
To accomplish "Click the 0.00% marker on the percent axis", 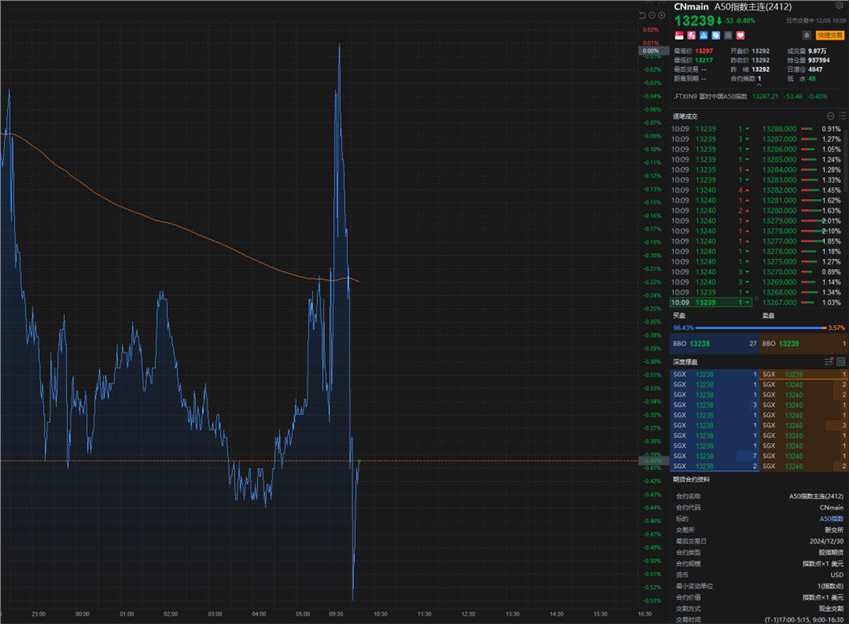I will pyautogui.click(x=652, y=51).
